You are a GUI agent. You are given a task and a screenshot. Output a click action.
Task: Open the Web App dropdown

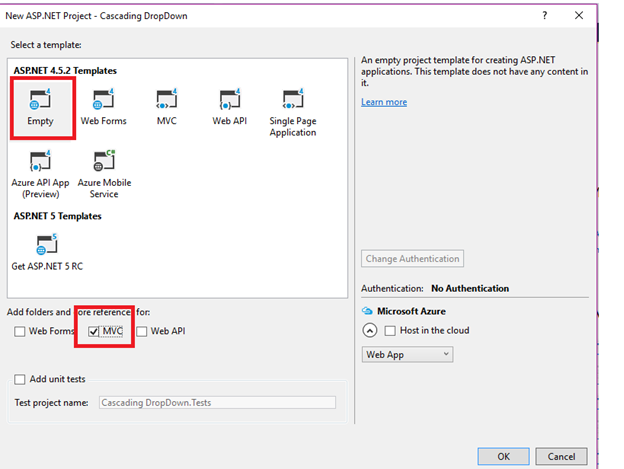tap(407, 354)
